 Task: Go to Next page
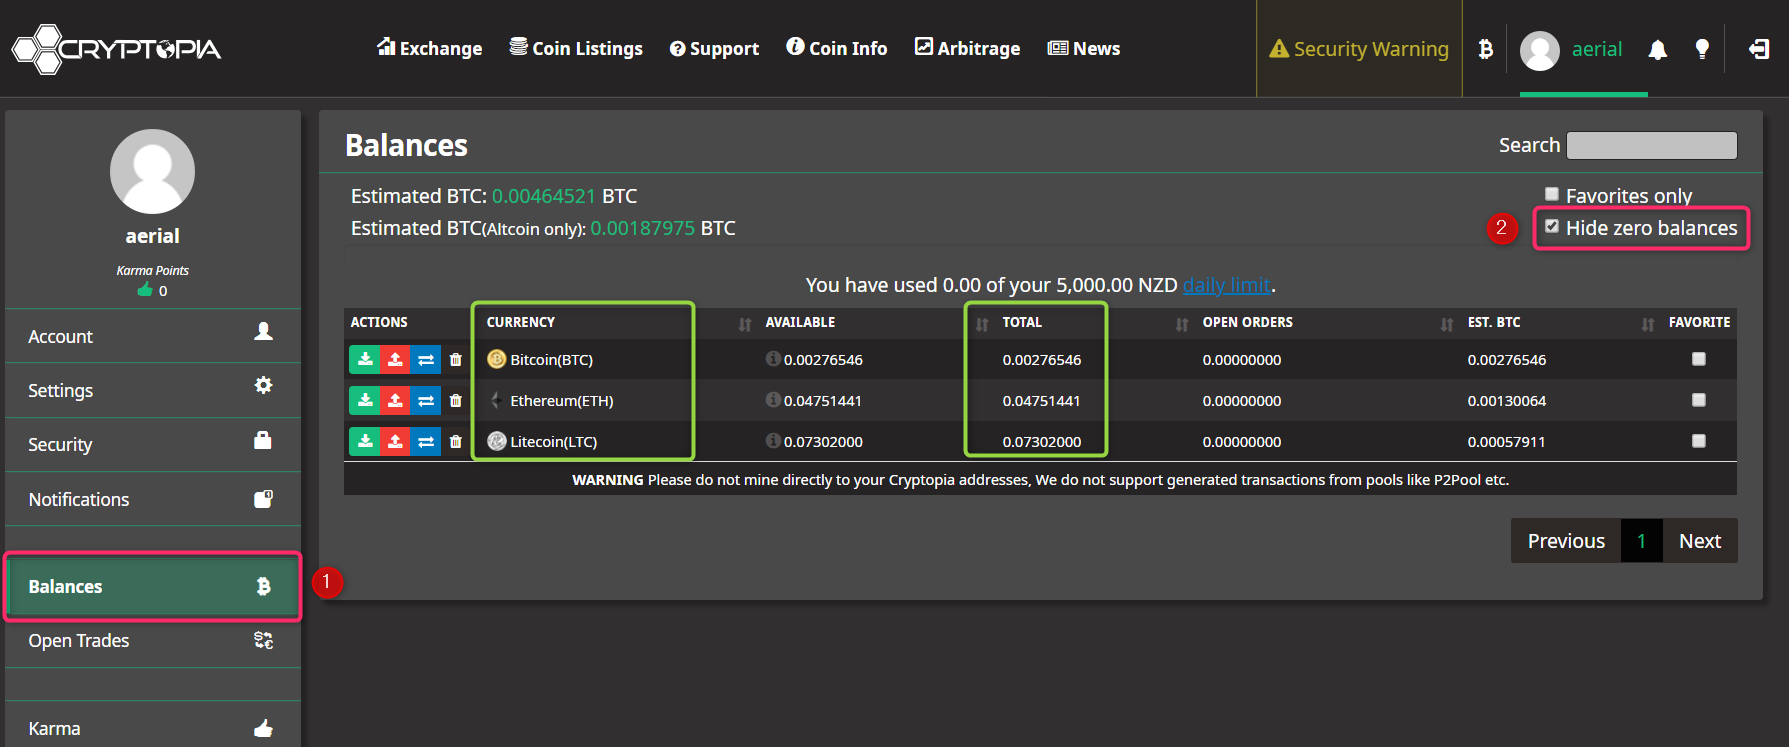coord(1700,540)
